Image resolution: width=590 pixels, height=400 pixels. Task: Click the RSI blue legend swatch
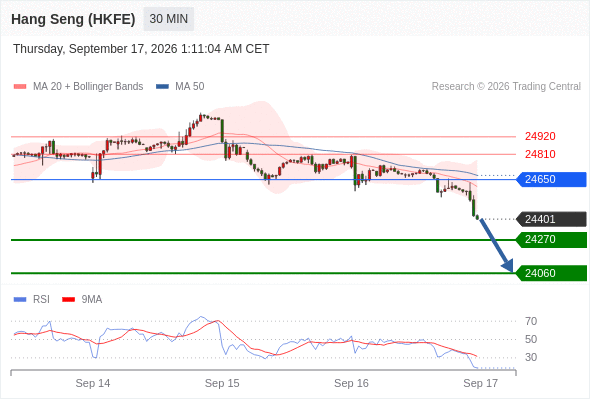20,300
